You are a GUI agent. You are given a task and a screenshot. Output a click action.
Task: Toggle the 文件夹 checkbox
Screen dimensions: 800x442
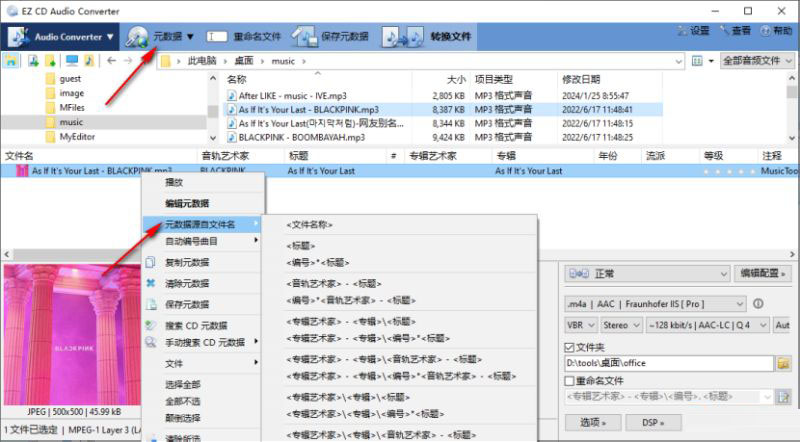pos(569,347)
